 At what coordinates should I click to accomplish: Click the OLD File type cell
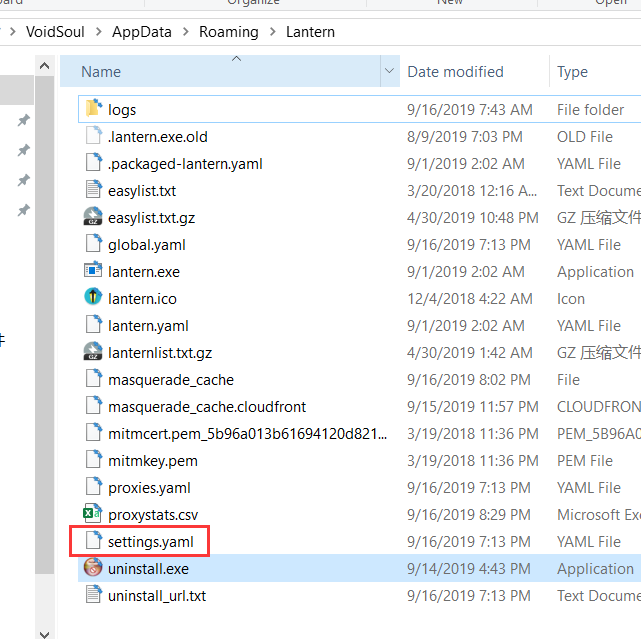(585, 137)
